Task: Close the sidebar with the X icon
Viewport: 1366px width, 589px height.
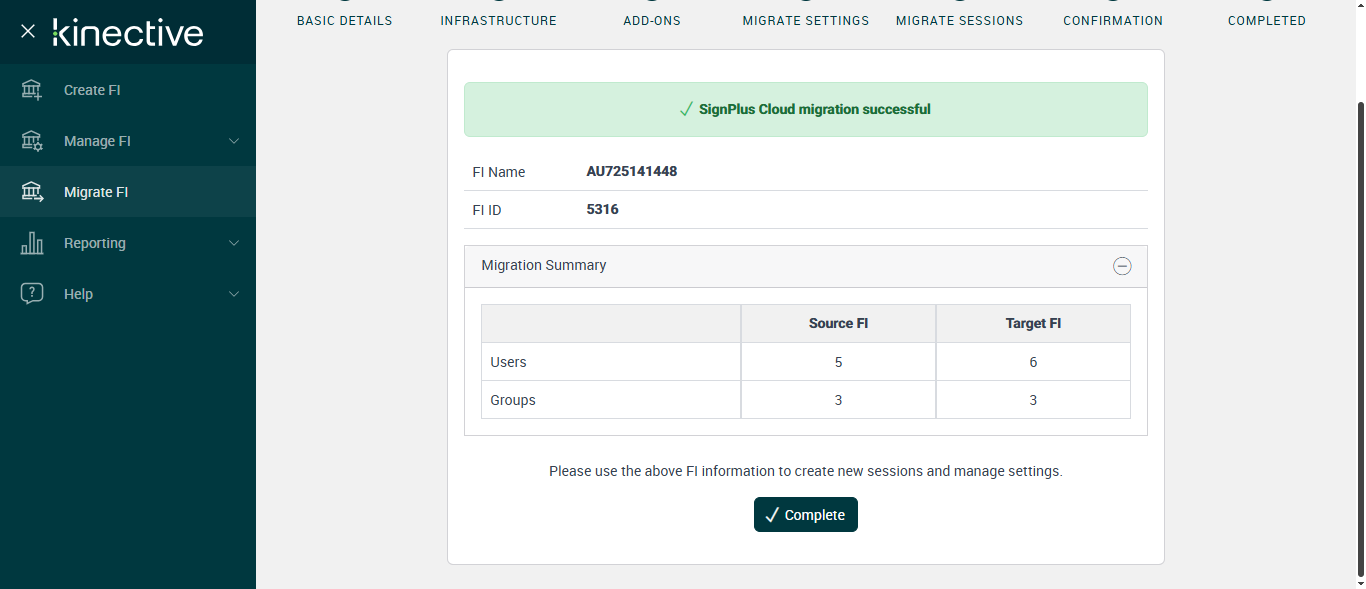Action: pos(28,32)
